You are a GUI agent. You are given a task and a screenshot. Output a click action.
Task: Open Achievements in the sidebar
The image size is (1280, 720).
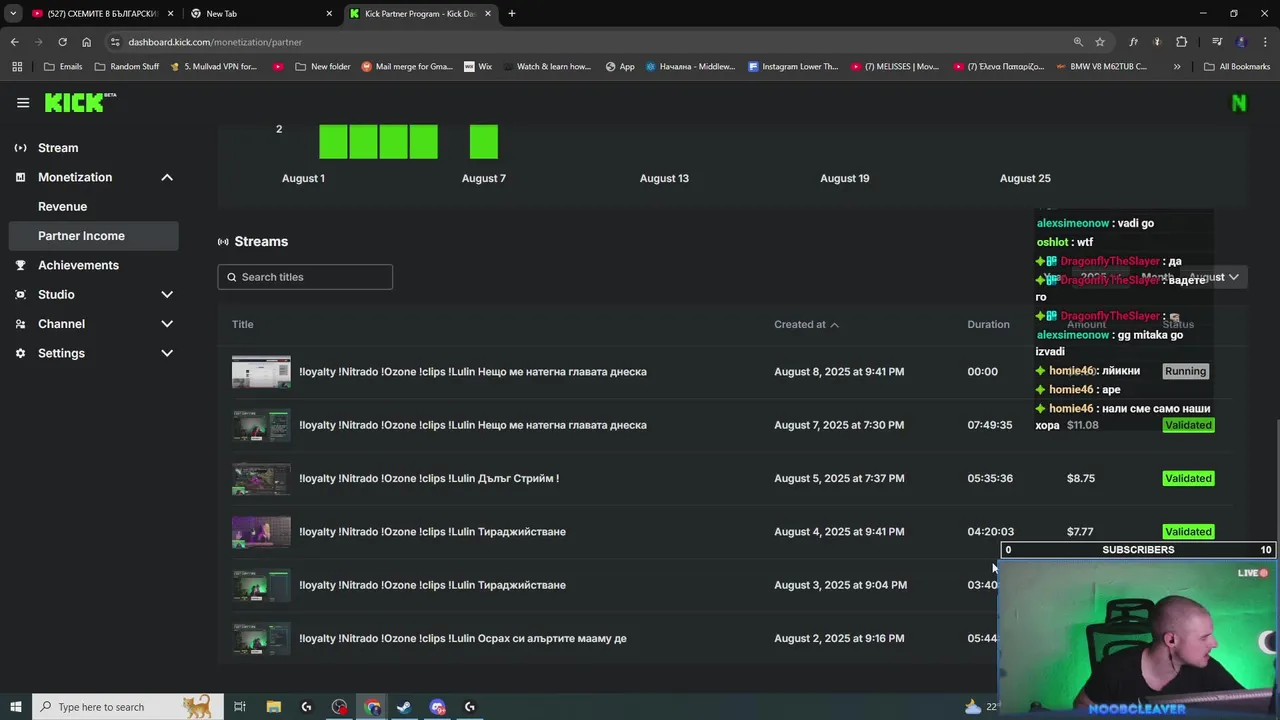click(x=94, y=265)
